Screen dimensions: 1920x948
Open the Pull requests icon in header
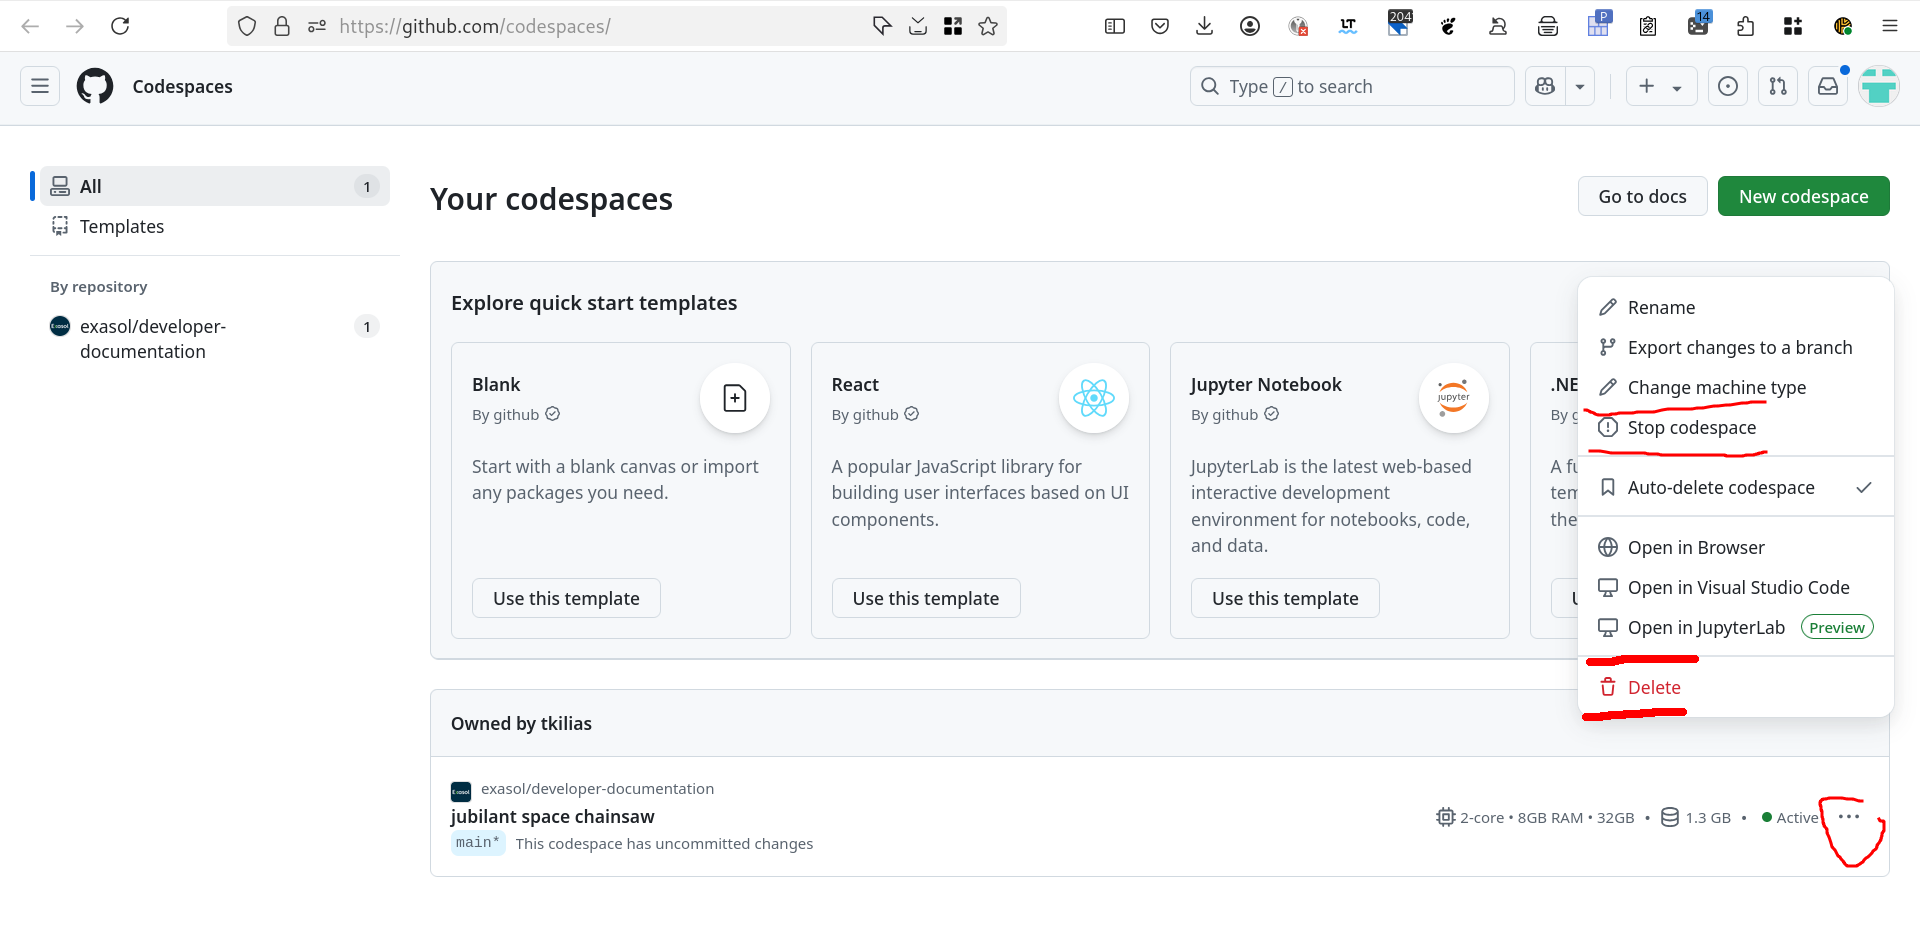point(1777,86)
